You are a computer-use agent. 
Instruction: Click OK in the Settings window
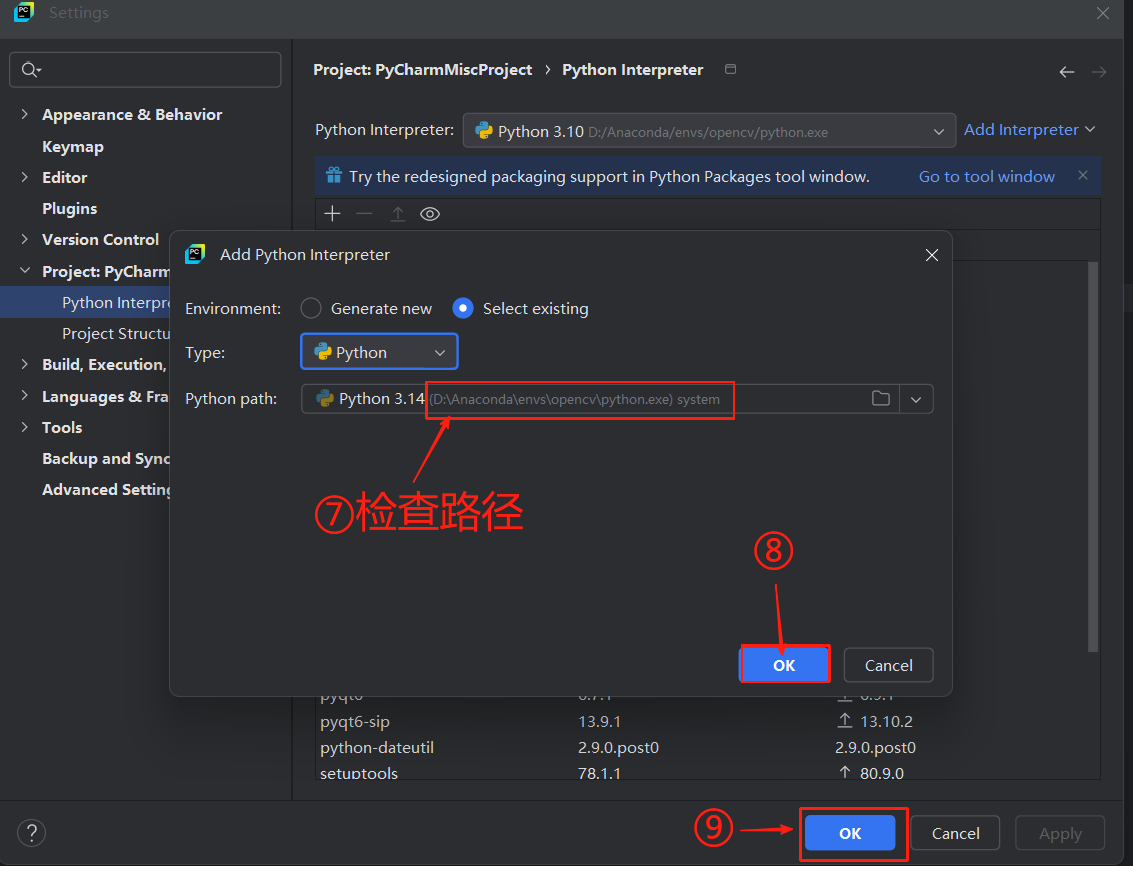(x=850, y=833)
